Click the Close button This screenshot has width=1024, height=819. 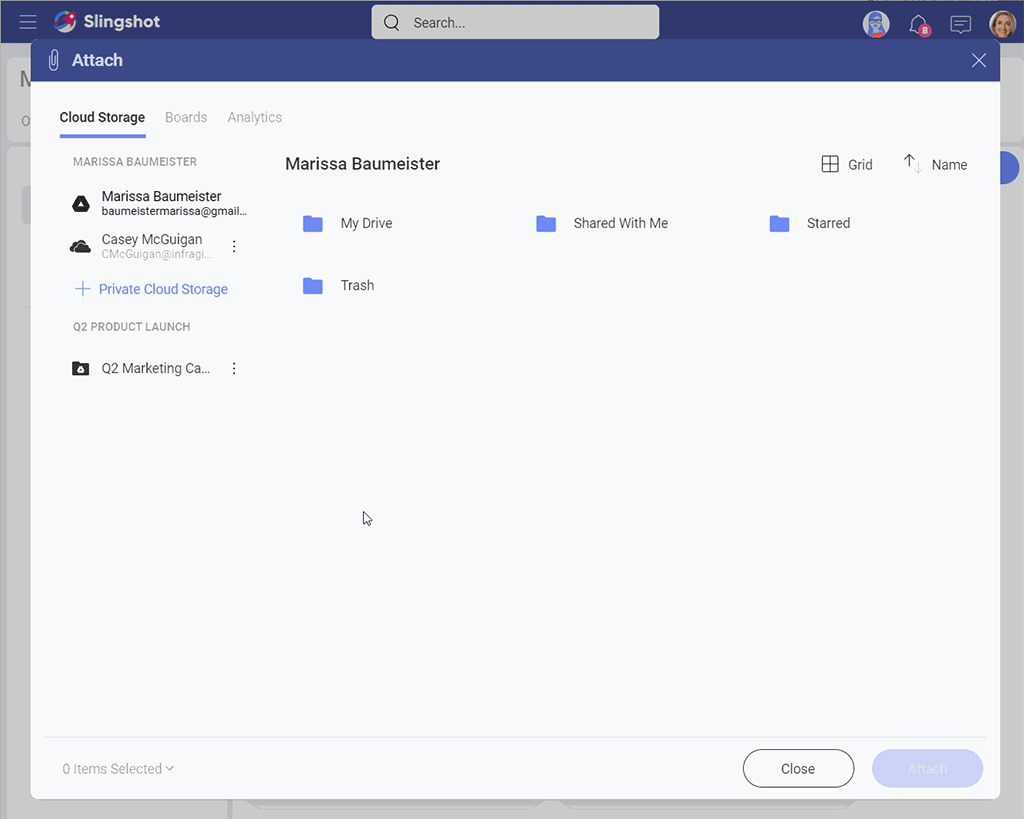pyautogui.click(x=798, y=769)
